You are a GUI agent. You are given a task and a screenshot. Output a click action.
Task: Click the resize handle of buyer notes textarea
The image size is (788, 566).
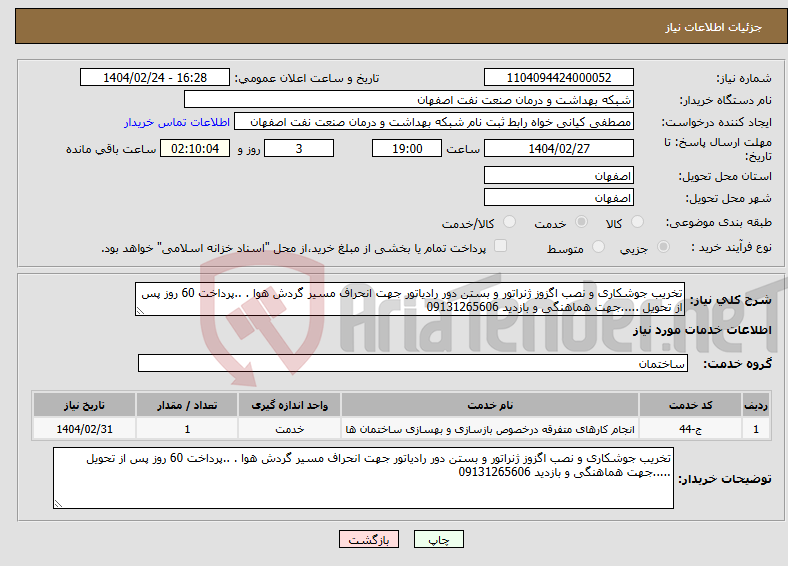tap(58, 504)
